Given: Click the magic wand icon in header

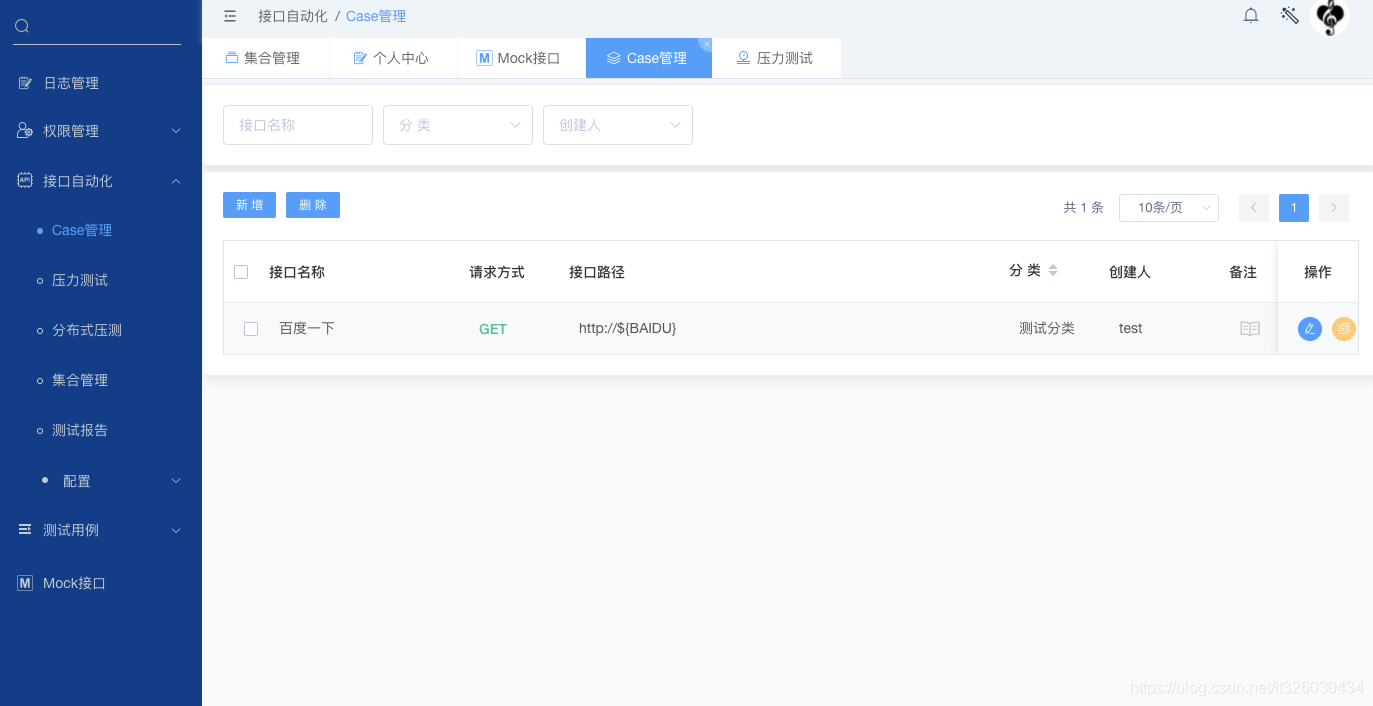Looking at the screenshot, I should (1289, 15).
